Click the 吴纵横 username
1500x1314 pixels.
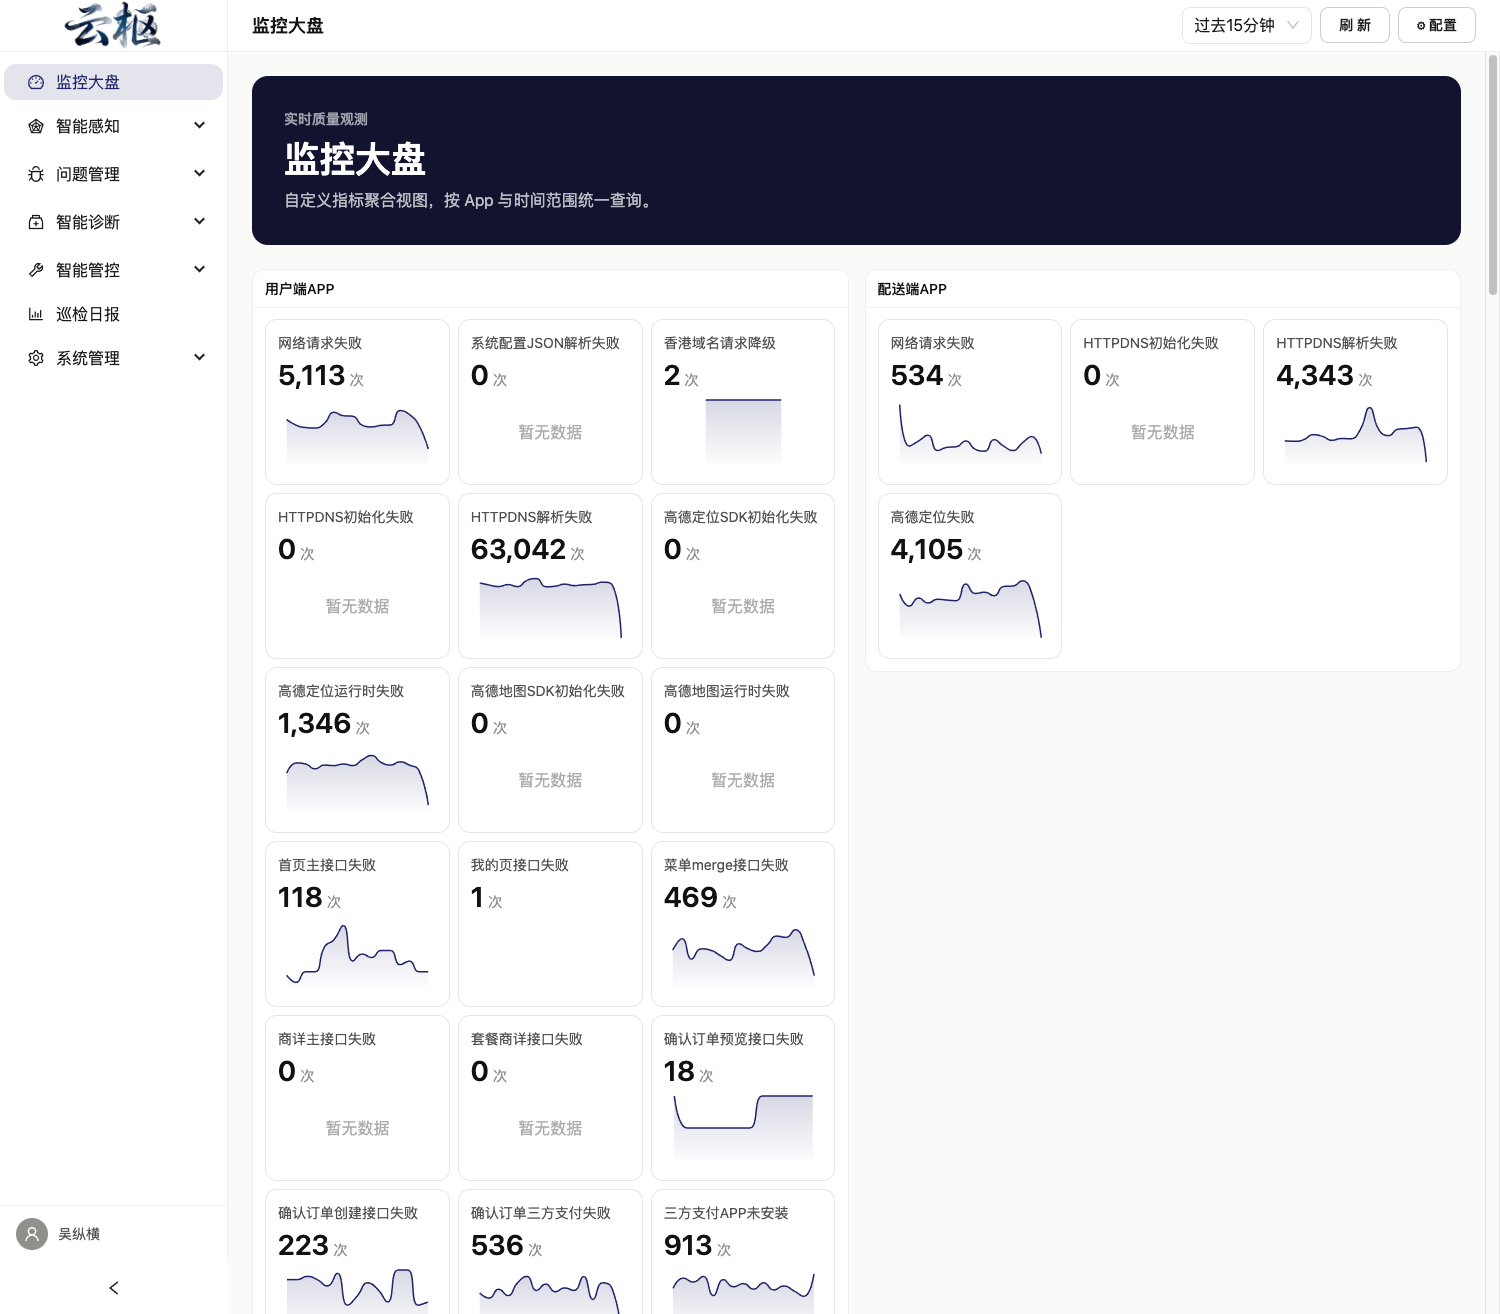point(79,1234)
